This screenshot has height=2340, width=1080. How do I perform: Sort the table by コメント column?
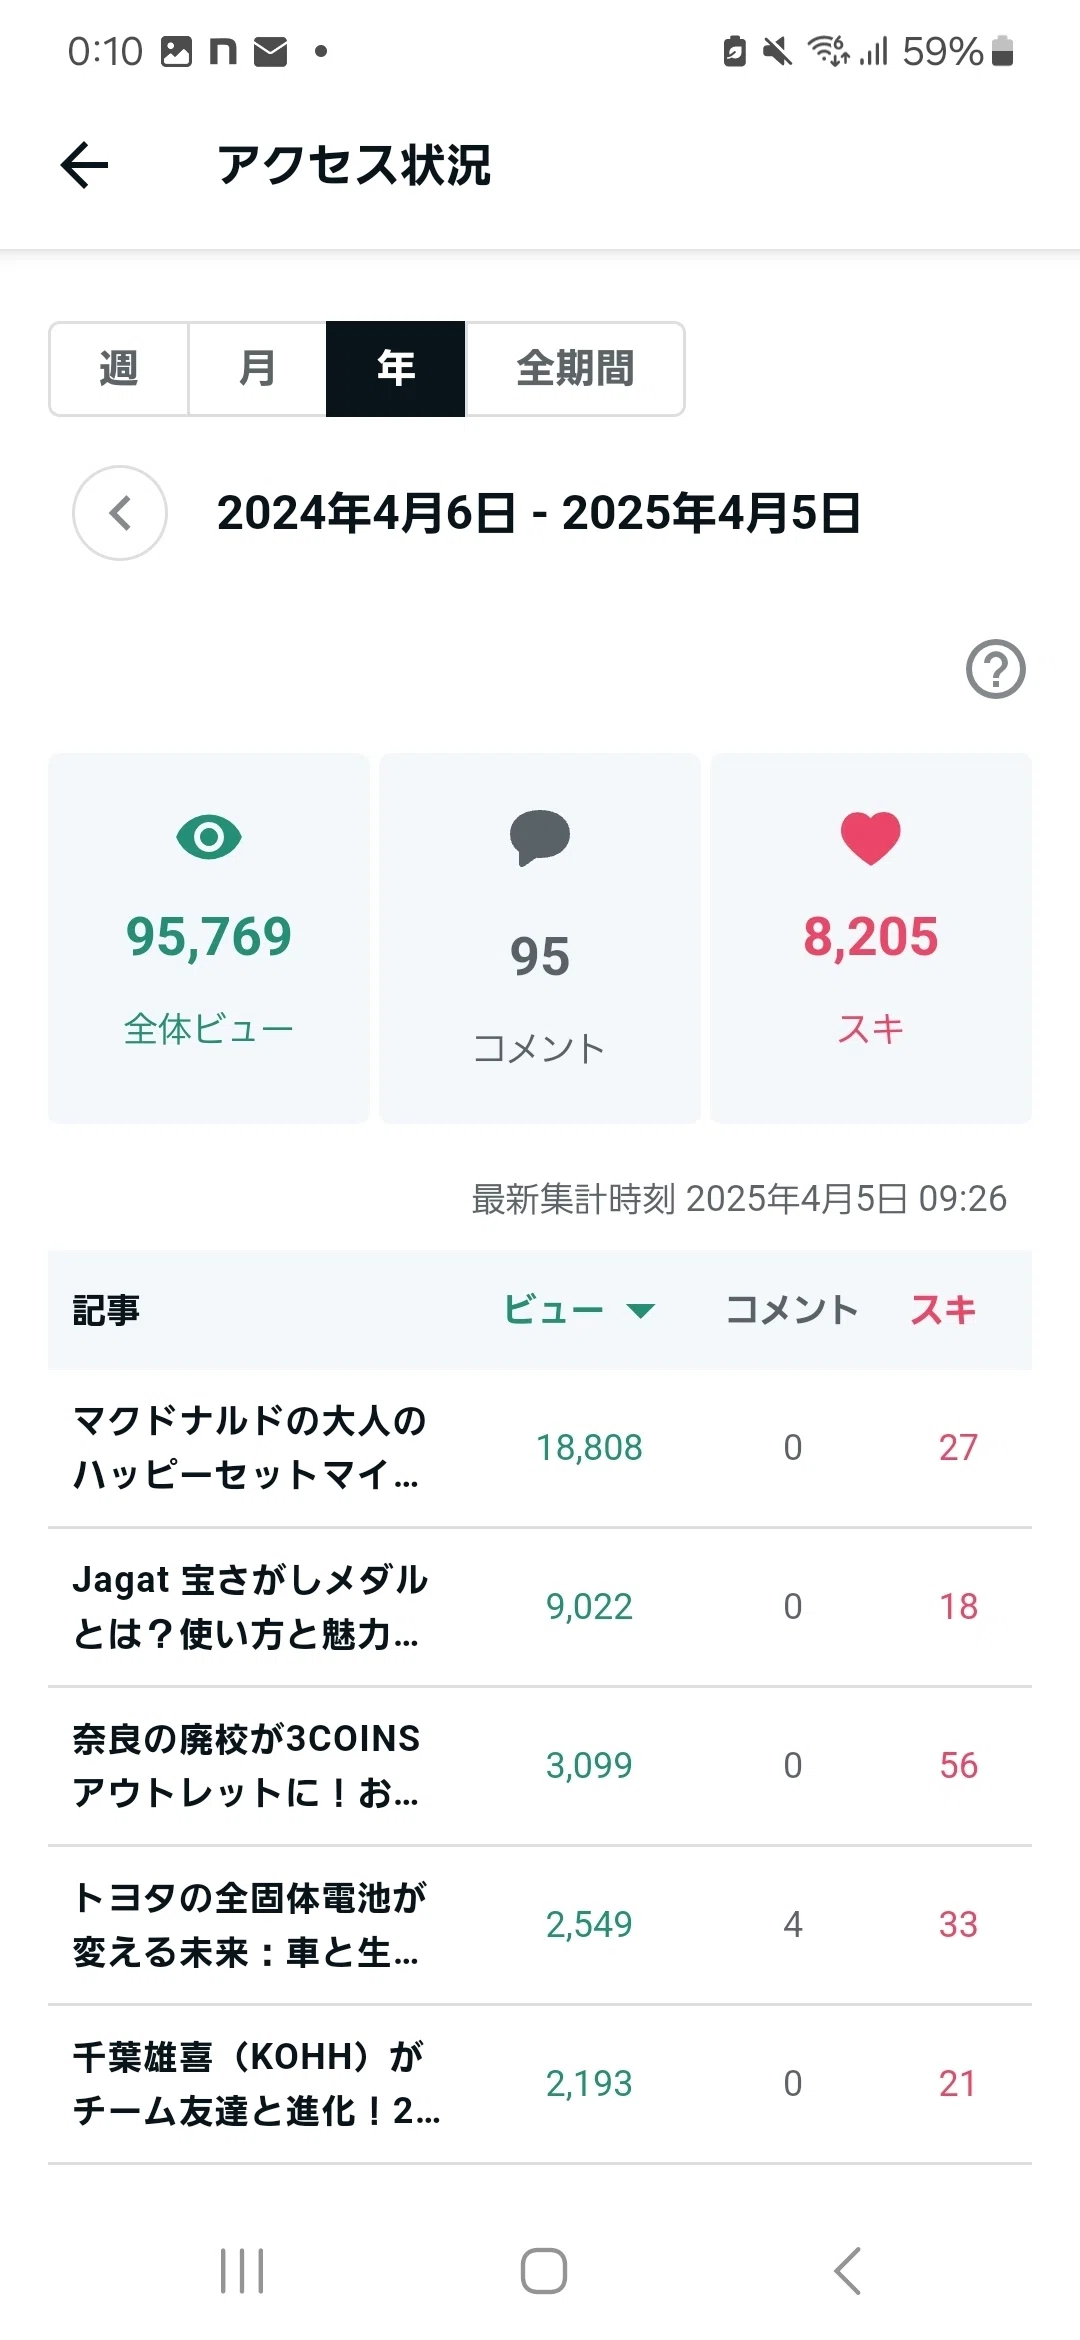tap(792, 1310)
